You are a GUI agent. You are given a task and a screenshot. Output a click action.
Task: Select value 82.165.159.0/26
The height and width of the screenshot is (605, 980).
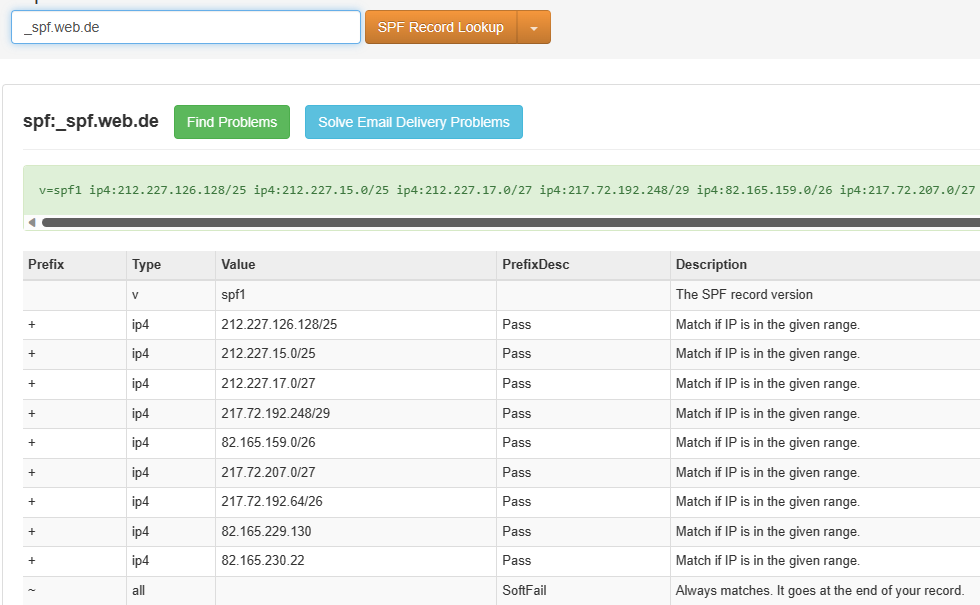pos(268,442)
